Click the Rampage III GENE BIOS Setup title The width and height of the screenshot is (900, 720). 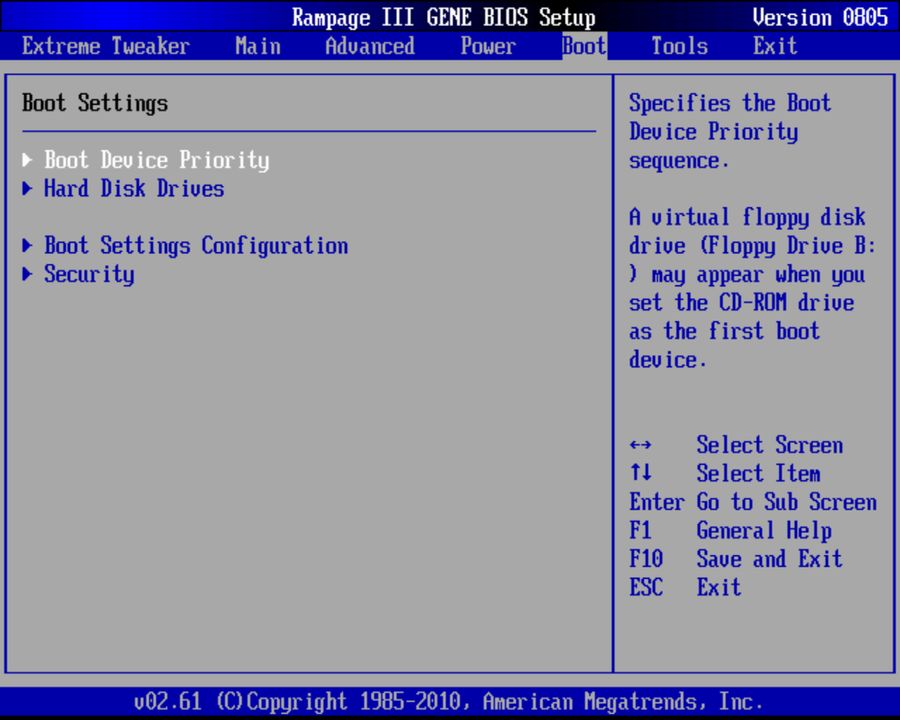point(444,17)
